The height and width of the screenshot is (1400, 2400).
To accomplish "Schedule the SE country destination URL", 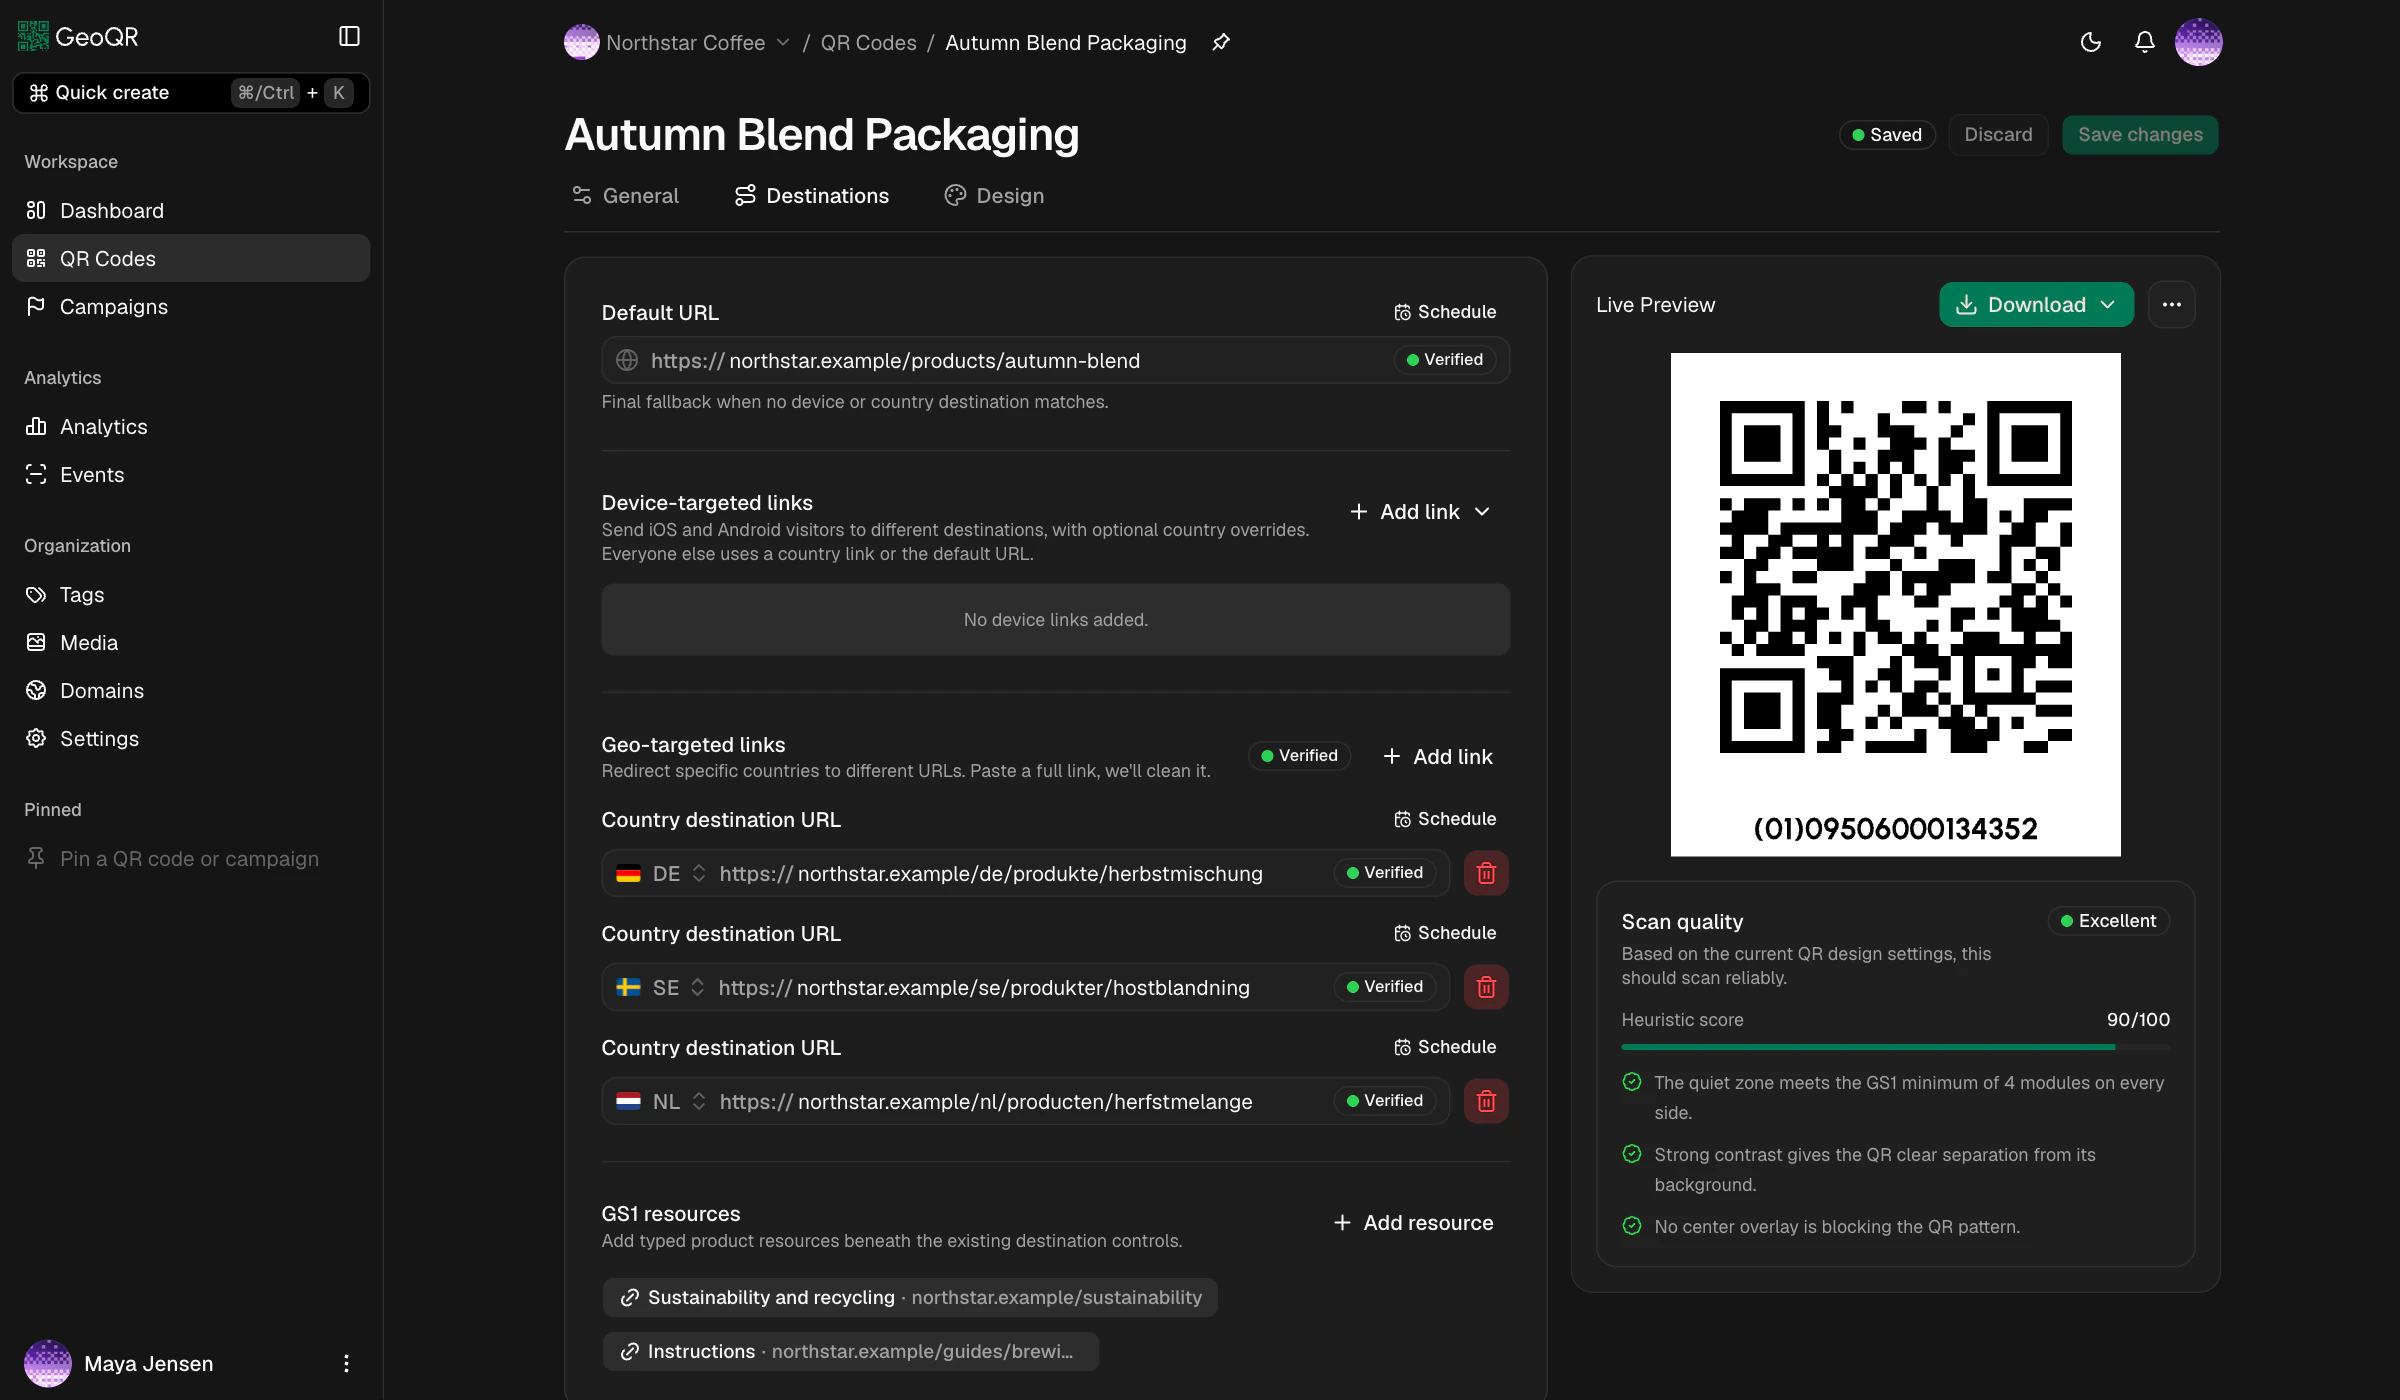I will [x=1446, y=933].
